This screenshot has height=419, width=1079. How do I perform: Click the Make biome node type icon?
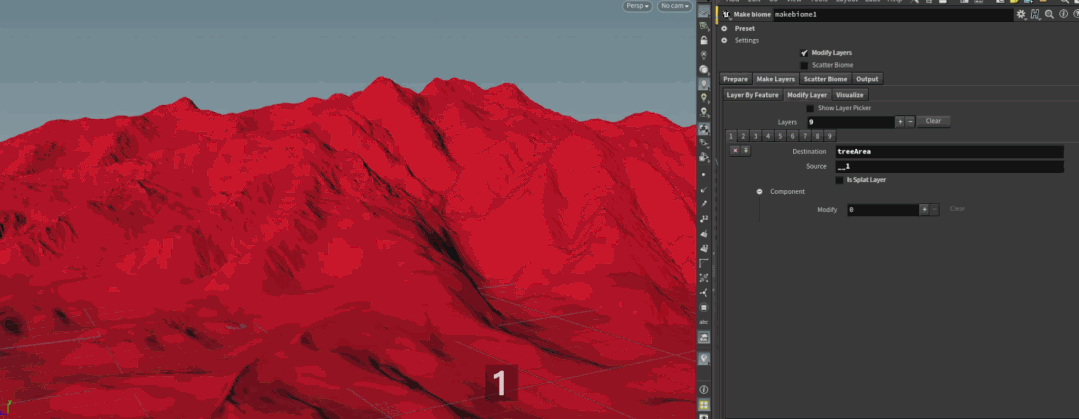point(727,14)
